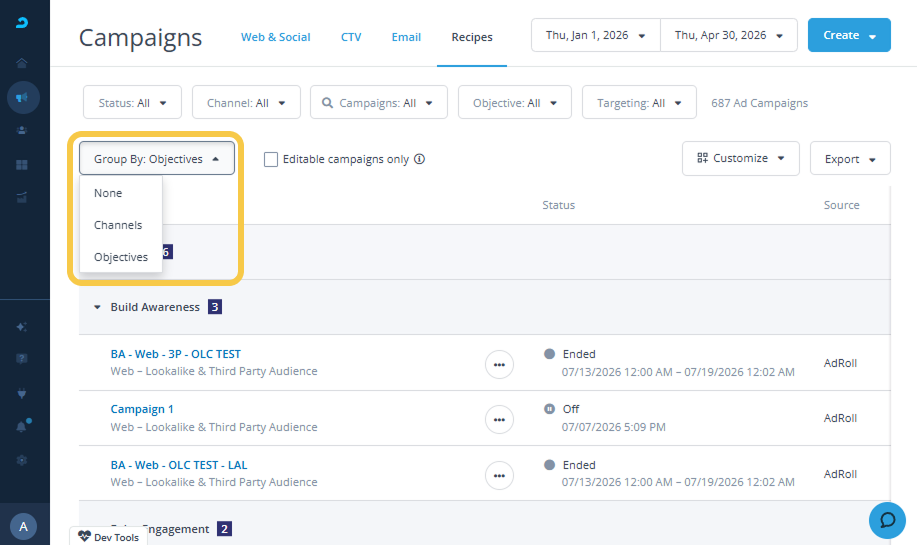Open notifications via the sidebar bell icon
This screenshot has width=917, height=545.
coord(22,427)
